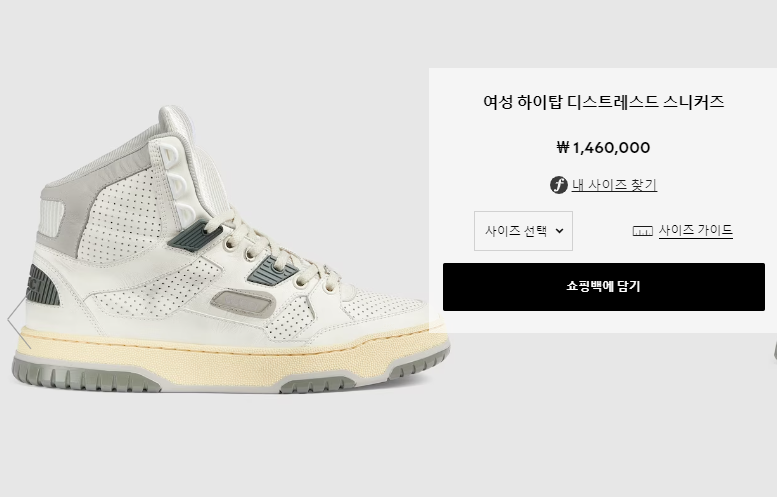Add item with 쇼핑백에 담기 button
This screenshot has width=777, height=497.
604,287
